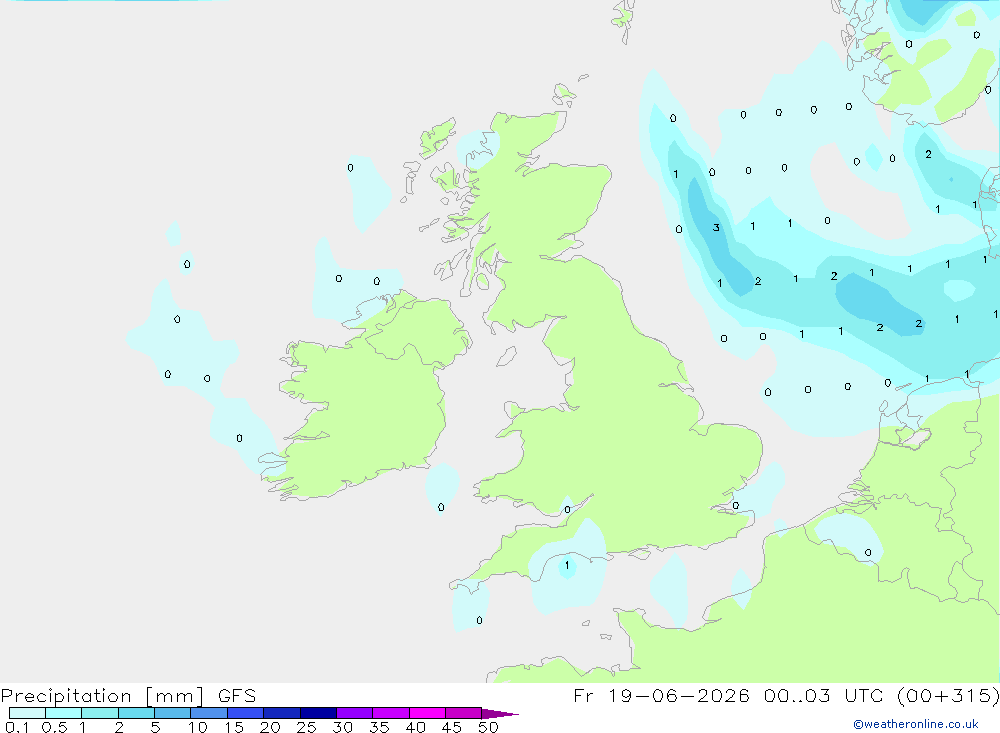Click the '20' legend scale label

(270, 727)
